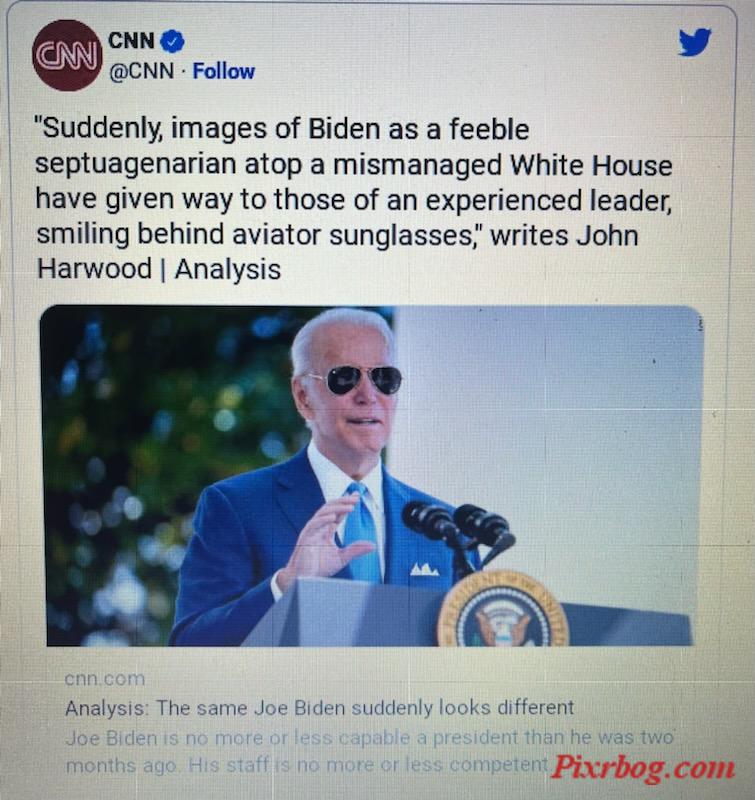Click the blue verified badge next to CNN
The image size is (755, 800).
(172, 41)
